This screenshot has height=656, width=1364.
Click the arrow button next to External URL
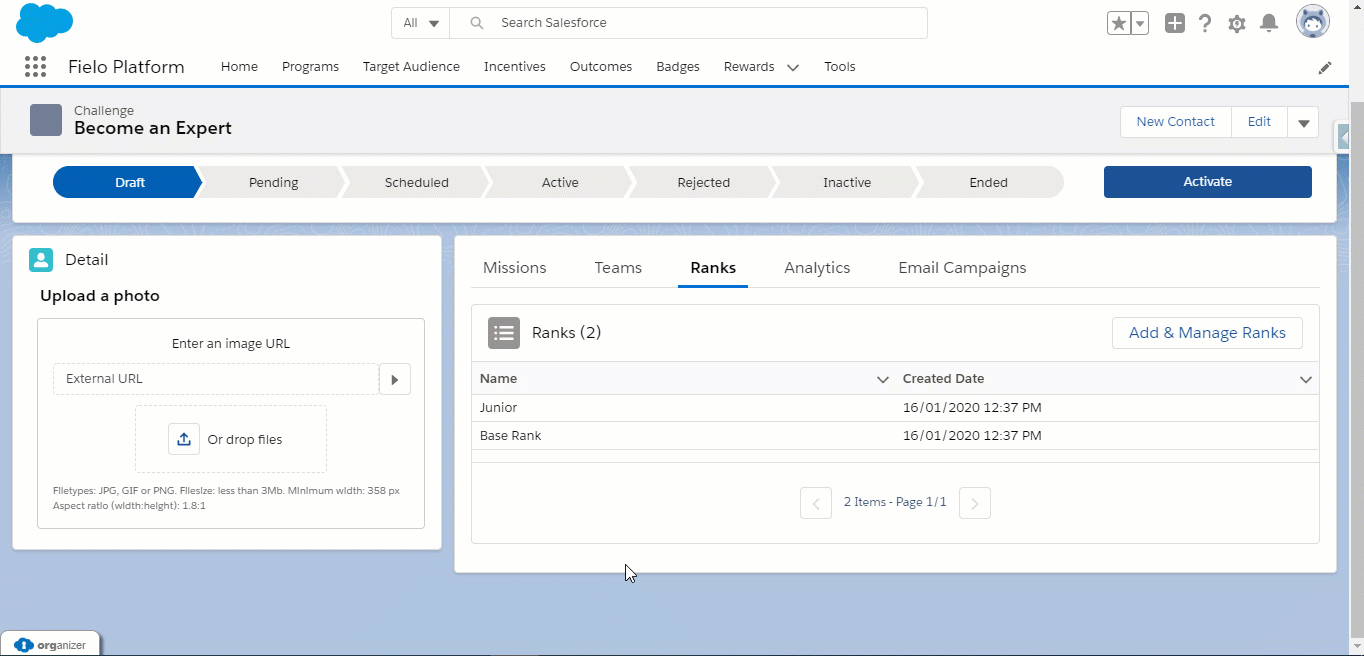point(395,379)
